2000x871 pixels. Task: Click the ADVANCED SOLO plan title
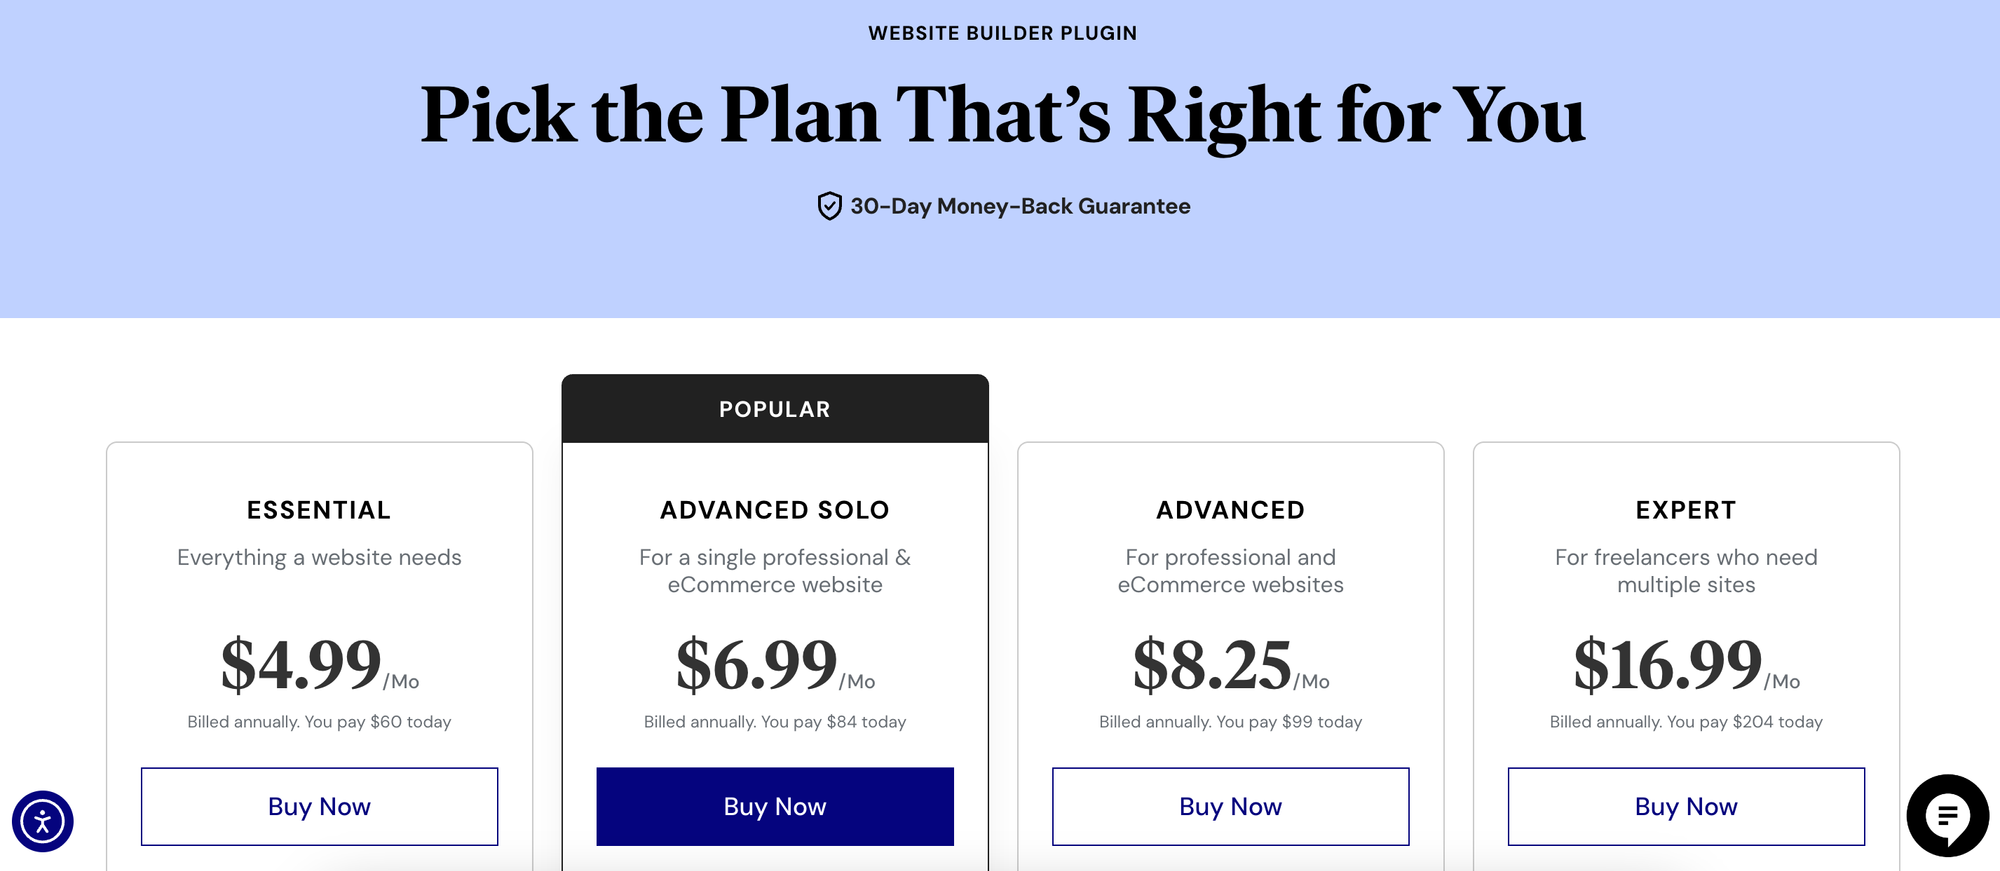[x=775, y=510]
